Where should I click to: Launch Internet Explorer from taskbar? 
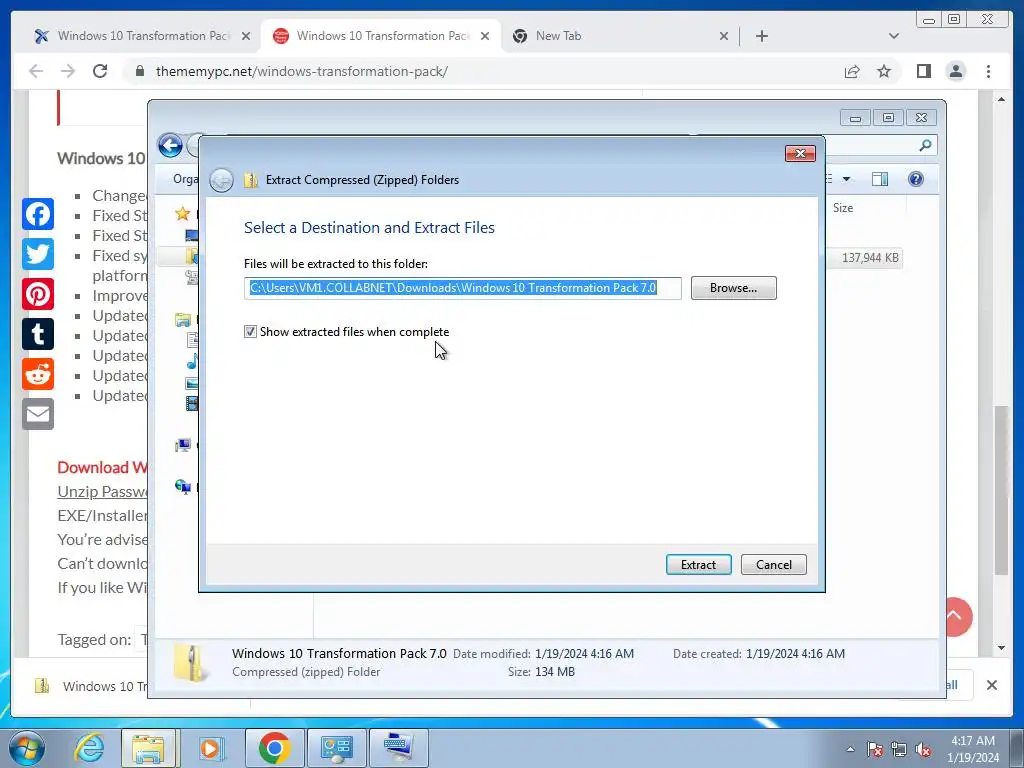[x=89, y=748]
